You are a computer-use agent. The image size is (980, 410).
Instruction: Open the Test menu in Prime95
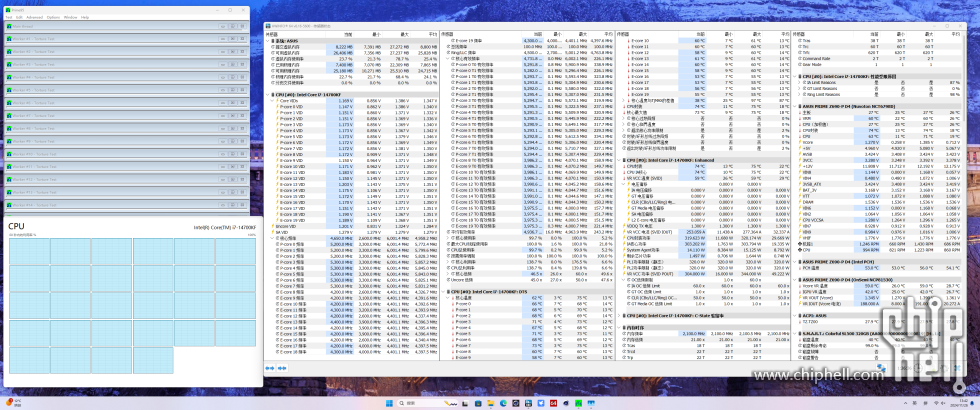(9, 17)
